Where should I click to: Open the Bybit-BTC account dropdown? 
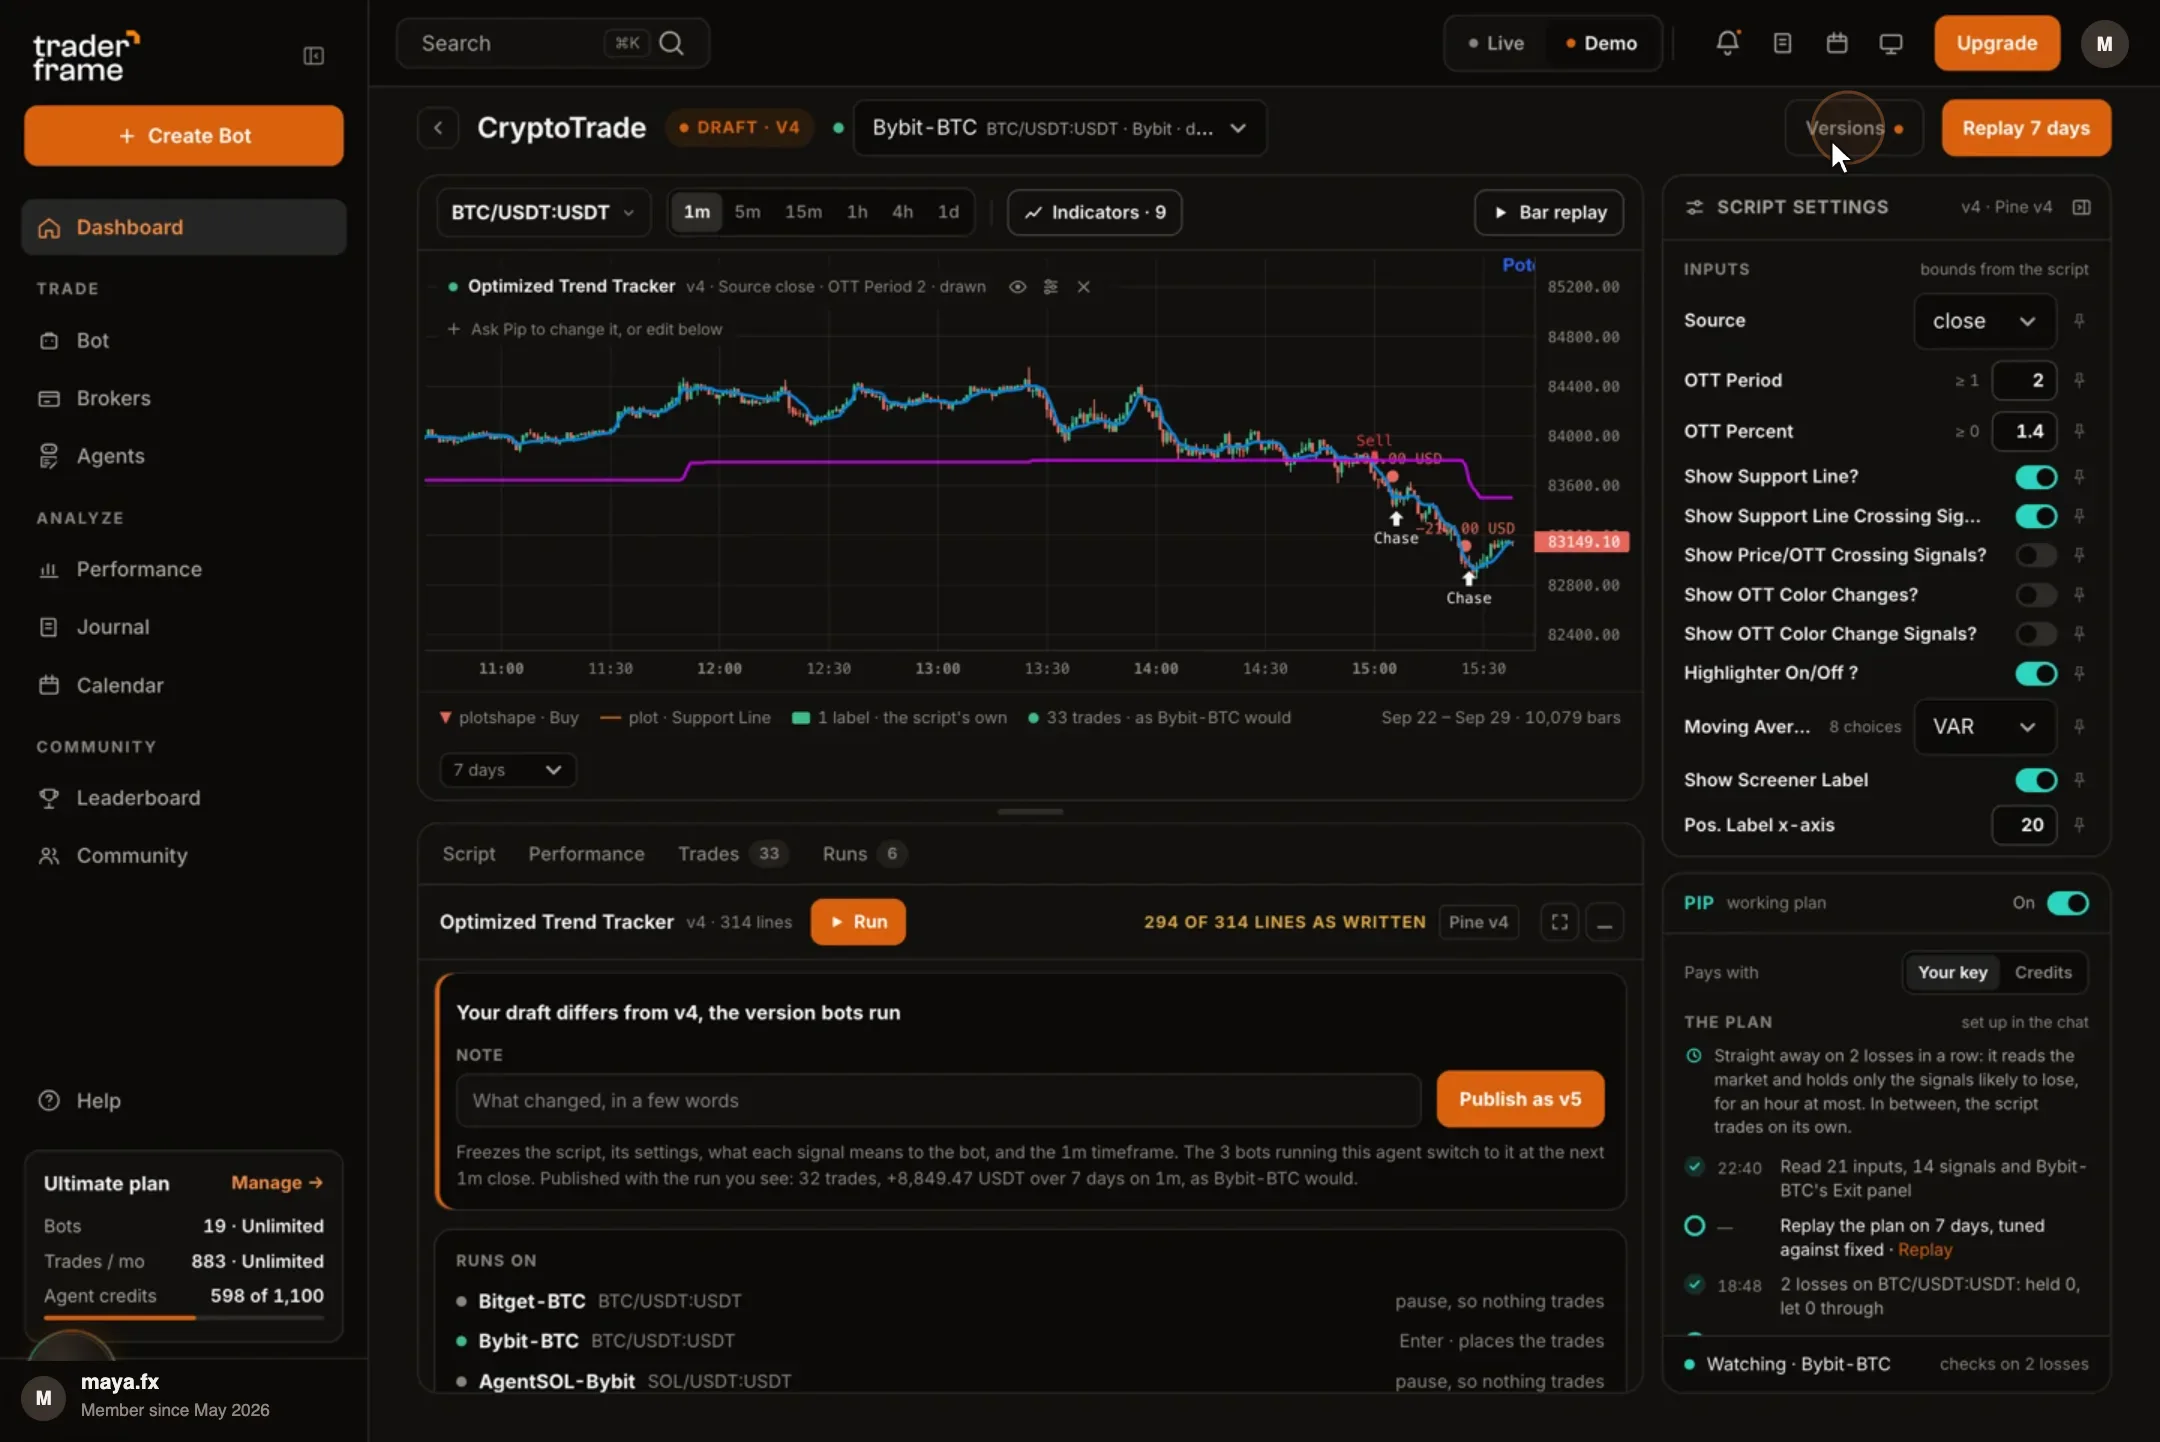(1059, 128)
